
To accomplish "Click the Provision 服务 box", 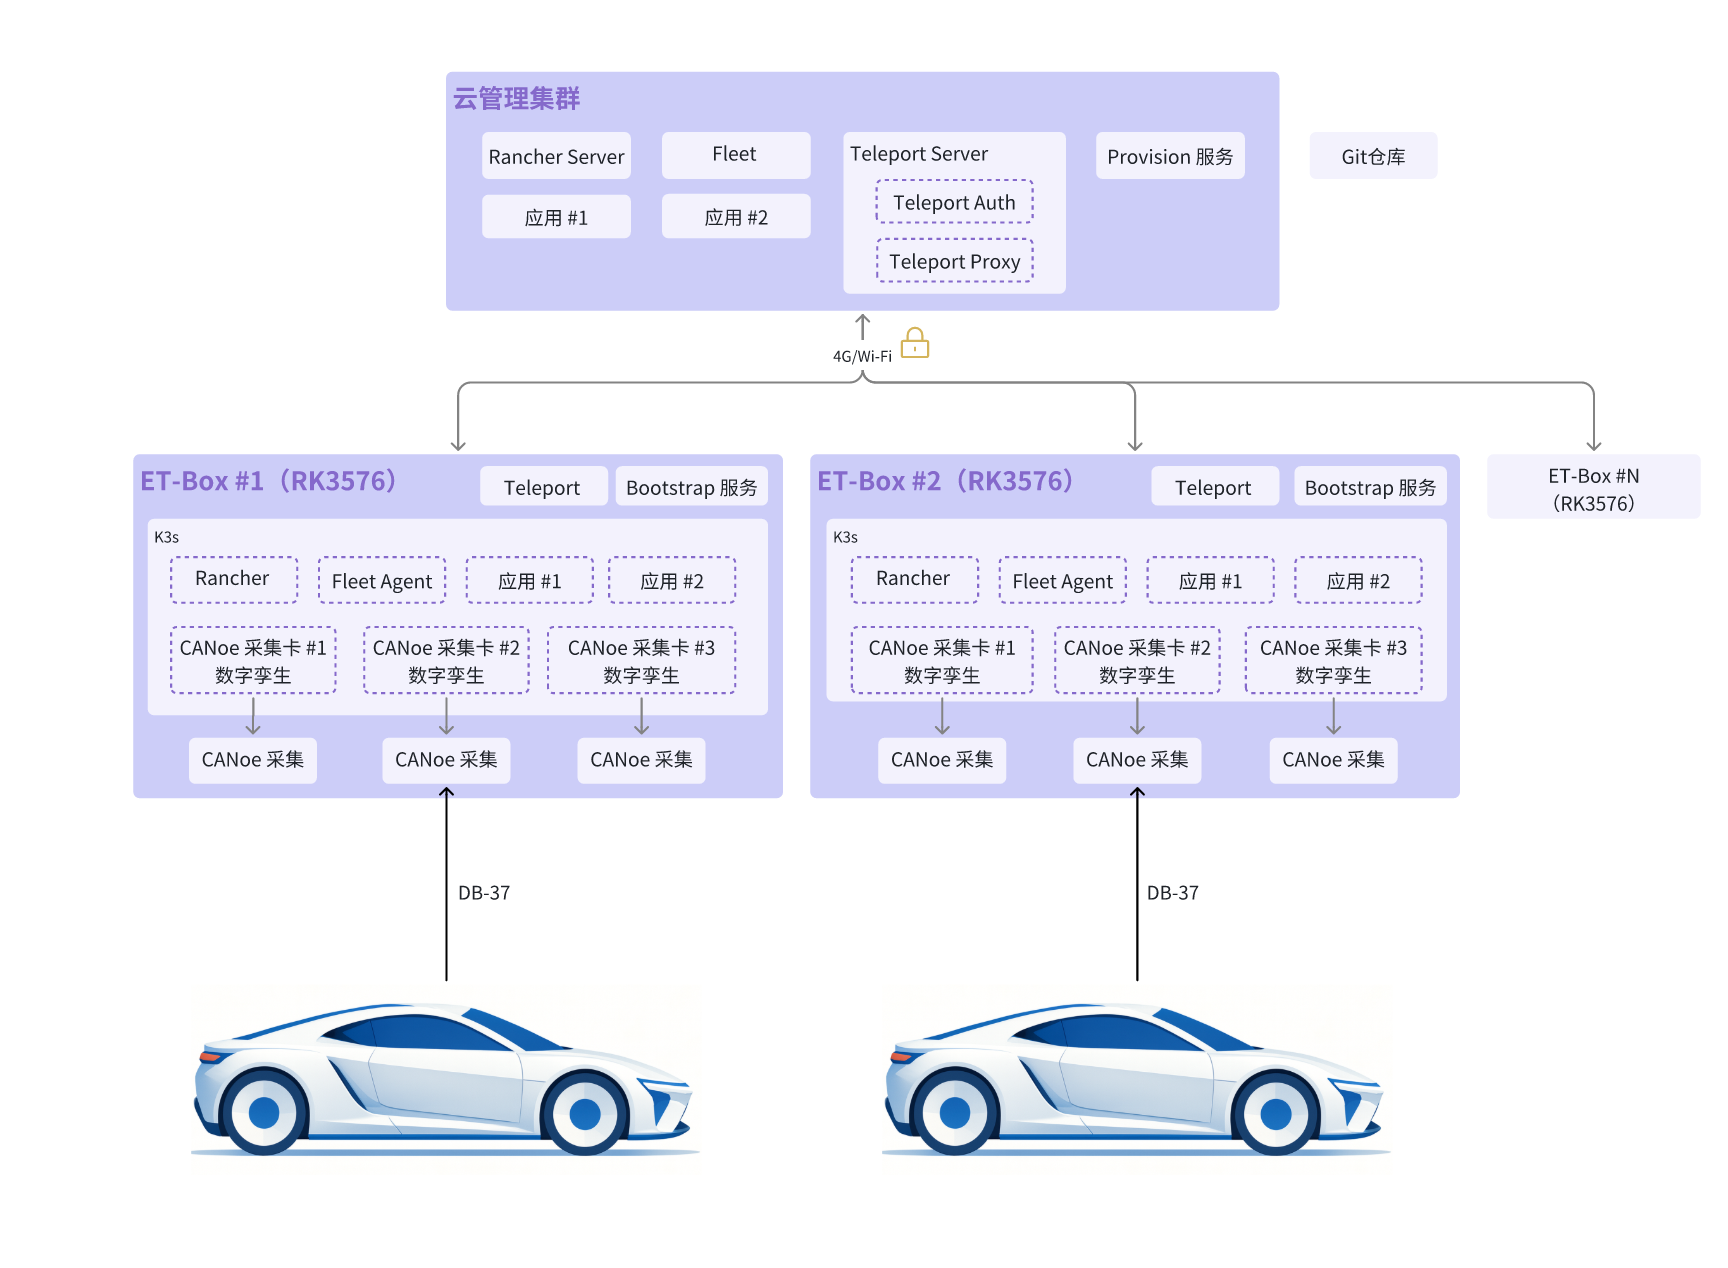I will tap(1170, 156).
